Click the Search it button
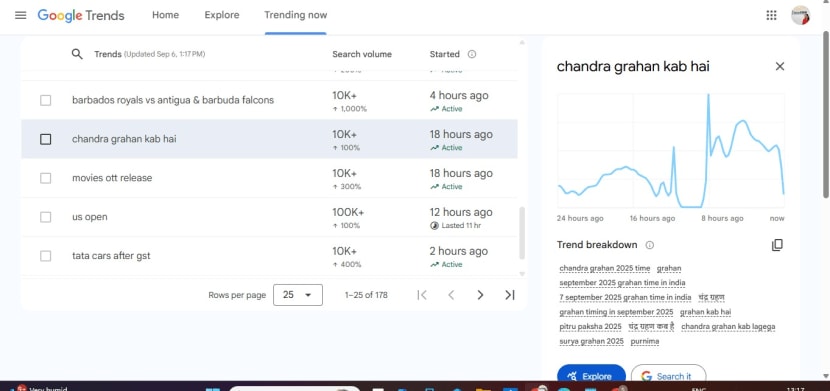The height and width of the screenshot is (391, 830). (x=669, y=376)
